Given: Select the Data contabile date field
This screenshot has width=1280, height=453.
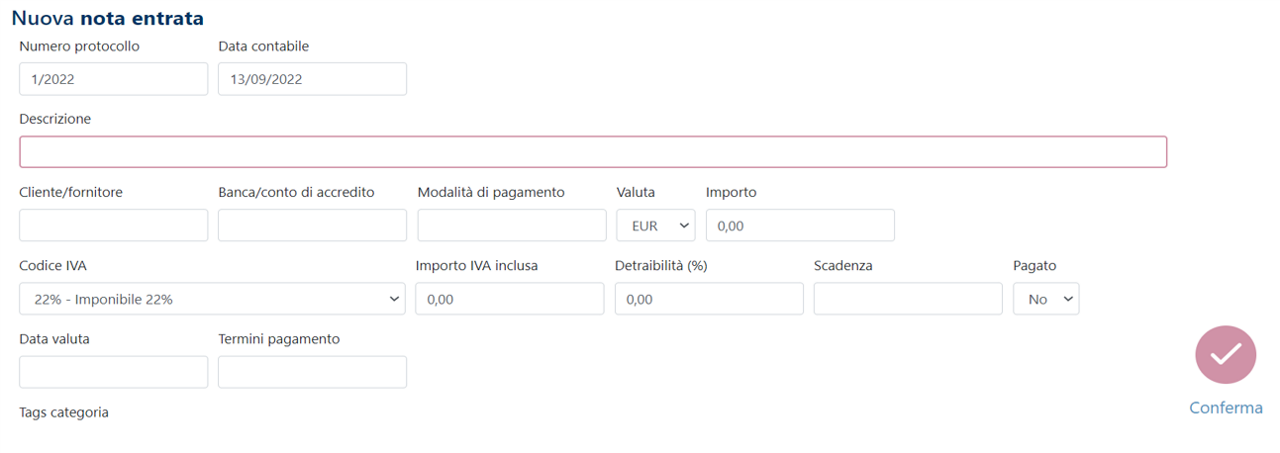Looking at the screenshot, I should (x=312, y=79).
